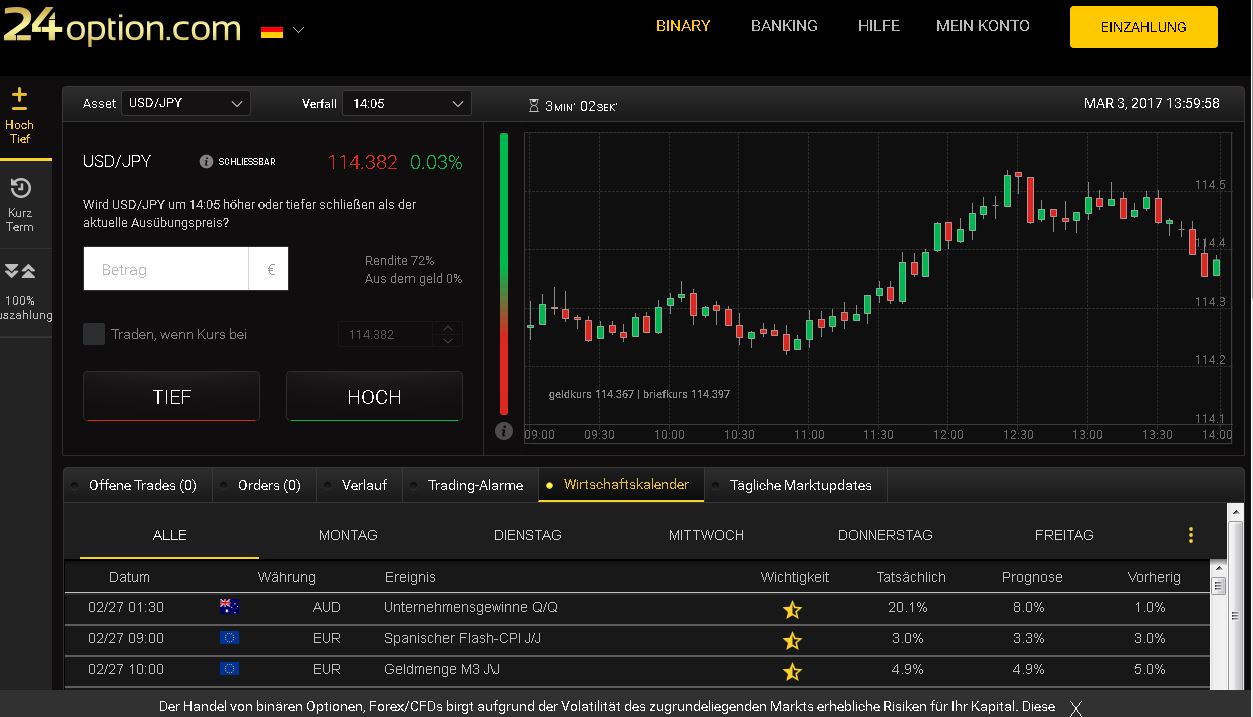1253x717 pixels.
Task: Click the Prognose column header
Action: [x=1032, y=577]
